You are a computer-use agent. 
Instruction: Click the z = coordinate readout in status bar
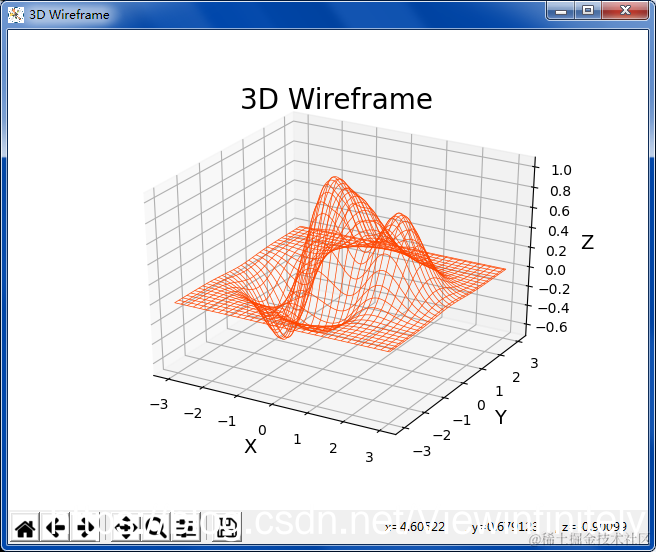click(594, 526)
